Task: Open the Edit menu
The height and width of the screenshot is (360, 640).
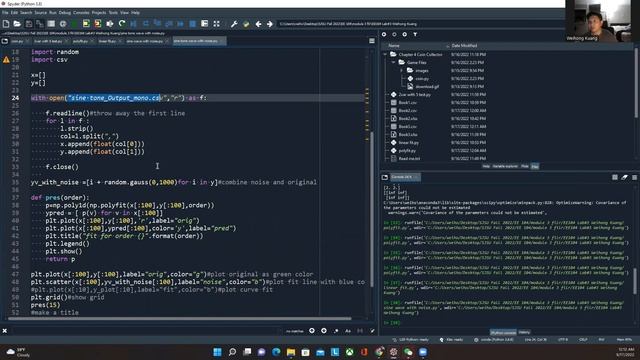Action: point(14,13)
